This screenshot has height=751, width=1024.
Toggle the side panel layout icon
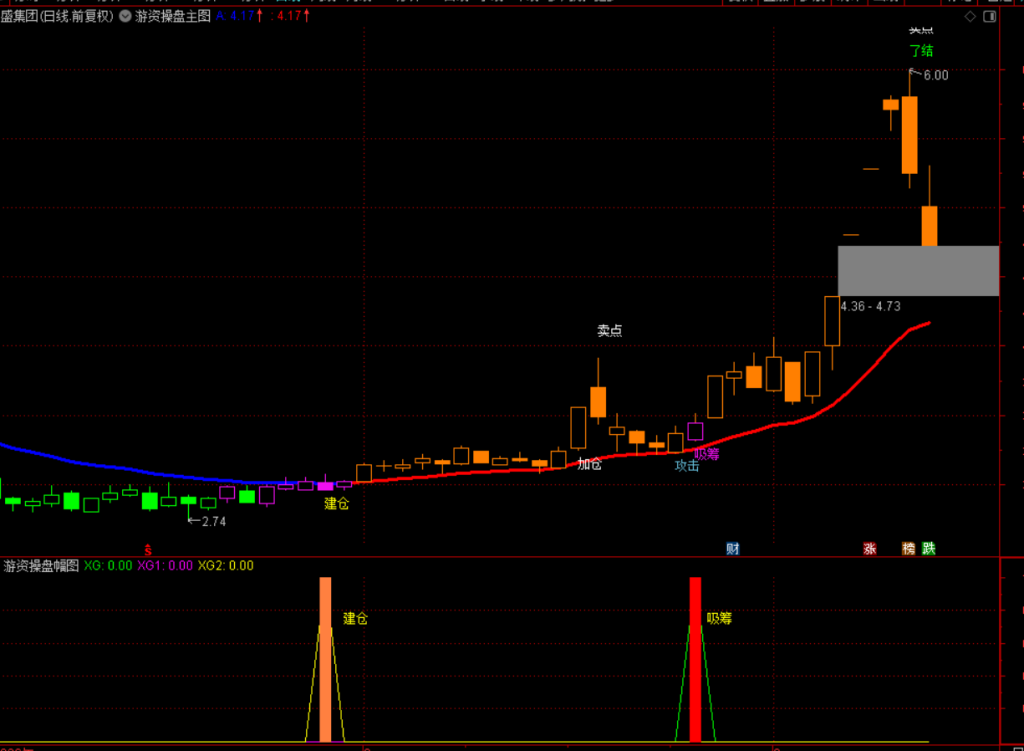[990, 16]
